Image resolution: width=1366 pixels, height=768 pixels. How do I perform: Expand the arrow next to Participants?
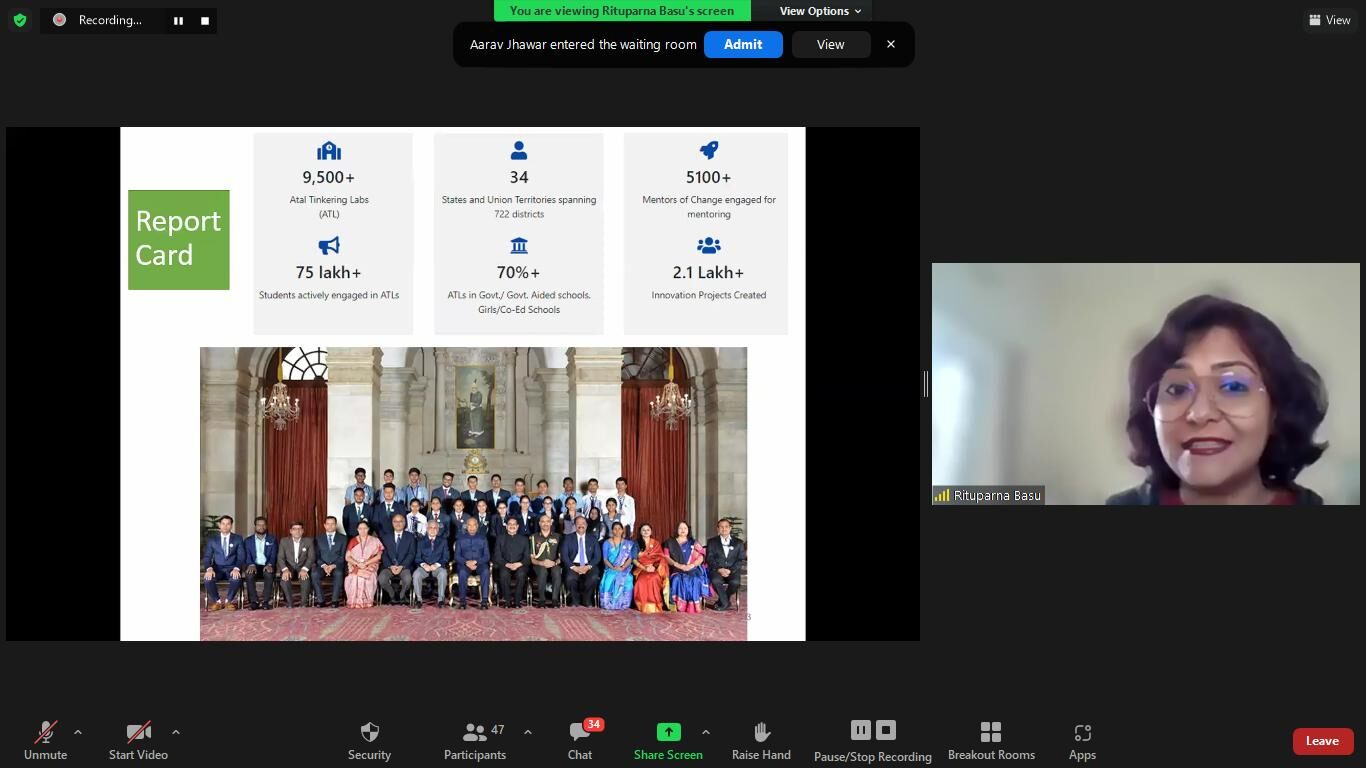click(528, 732)
